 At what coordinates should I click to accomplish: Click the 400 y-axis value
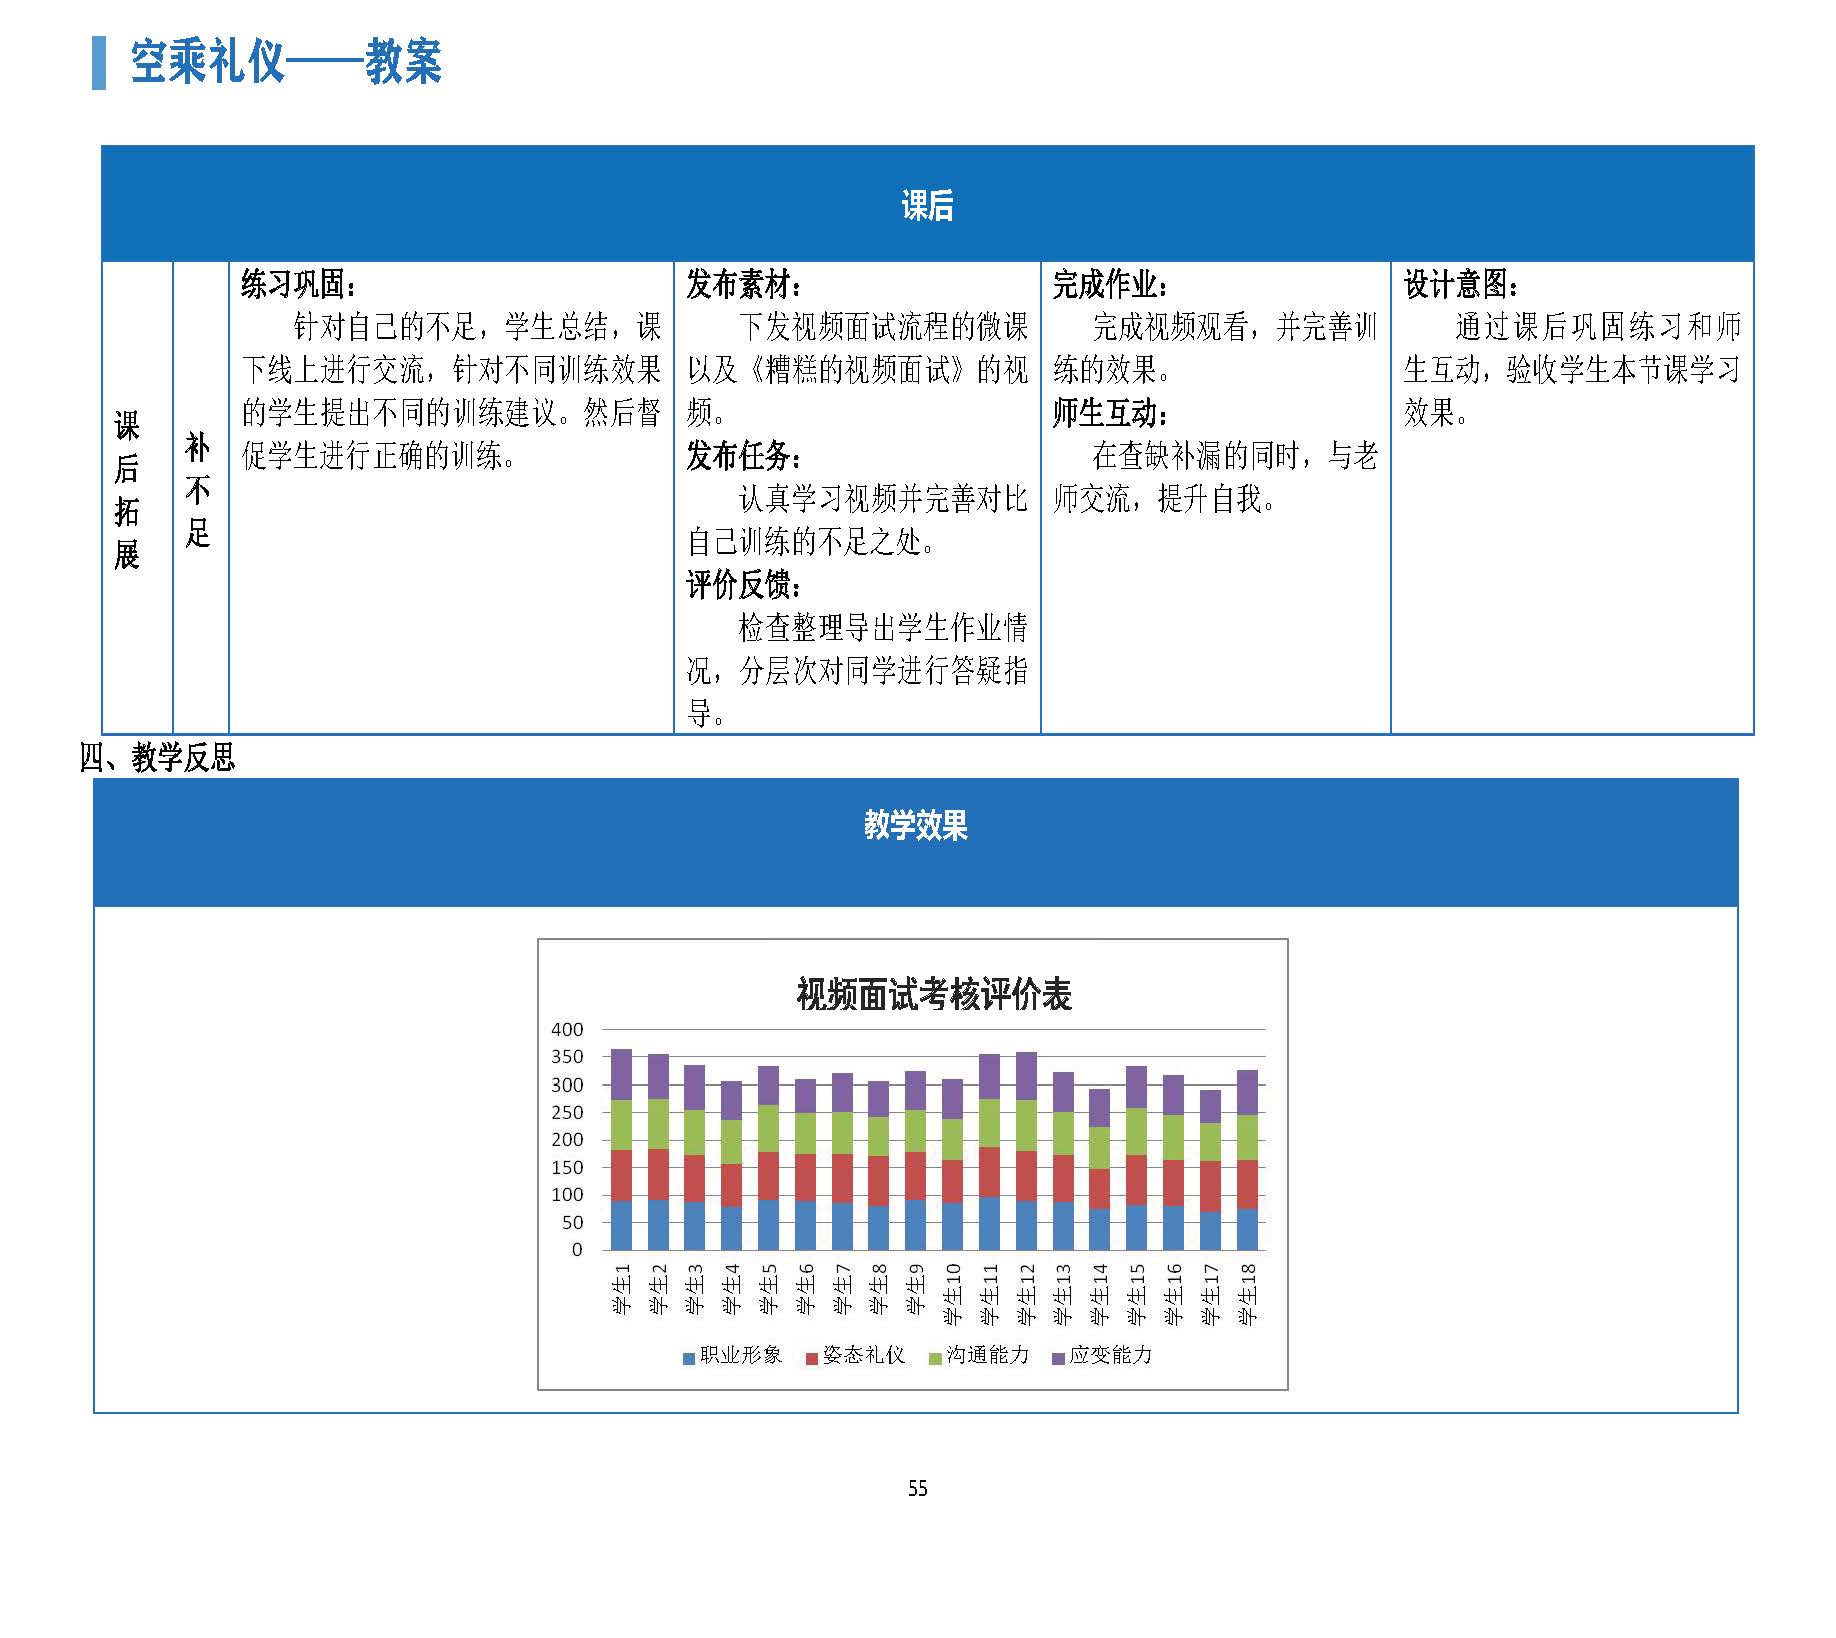567,1029
